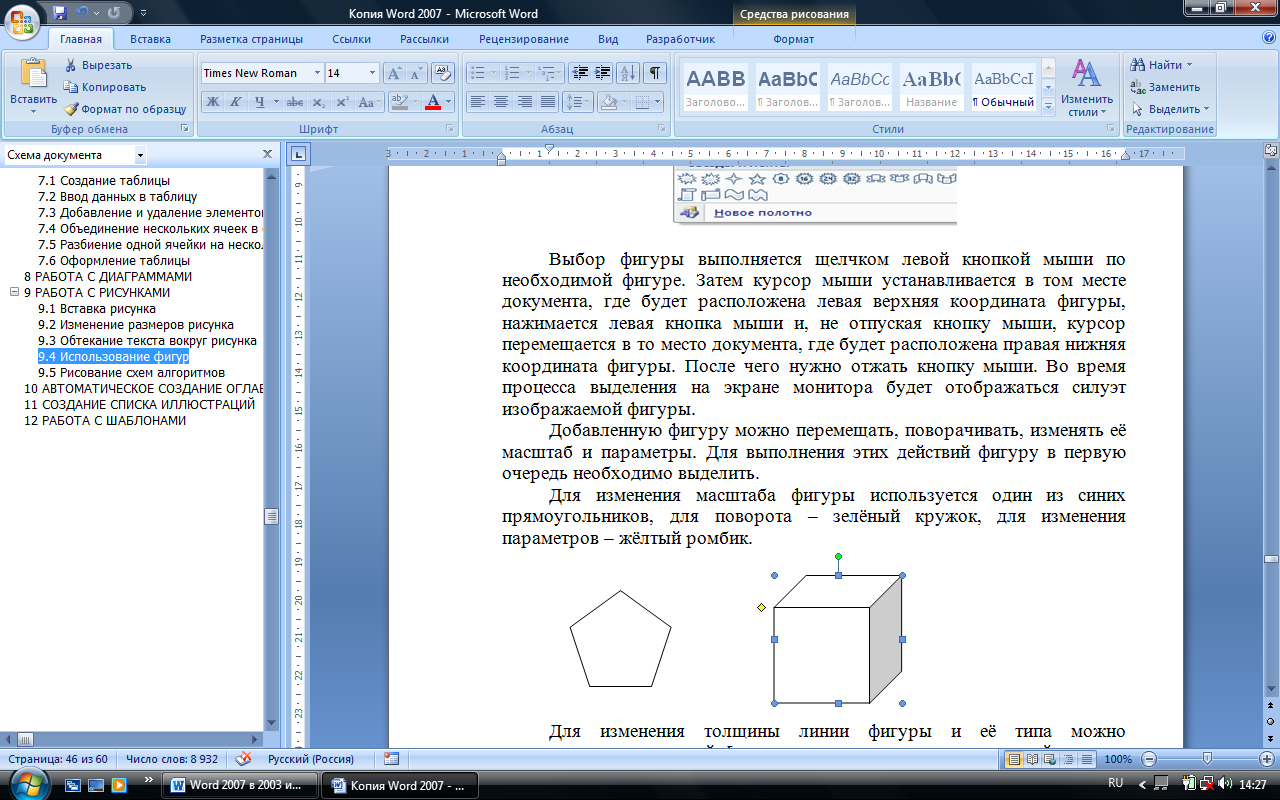Apply the red font color
Image resolution: width=1280 pixels, height=800 pixels.
pyautogui.click(x=433, y=102)
